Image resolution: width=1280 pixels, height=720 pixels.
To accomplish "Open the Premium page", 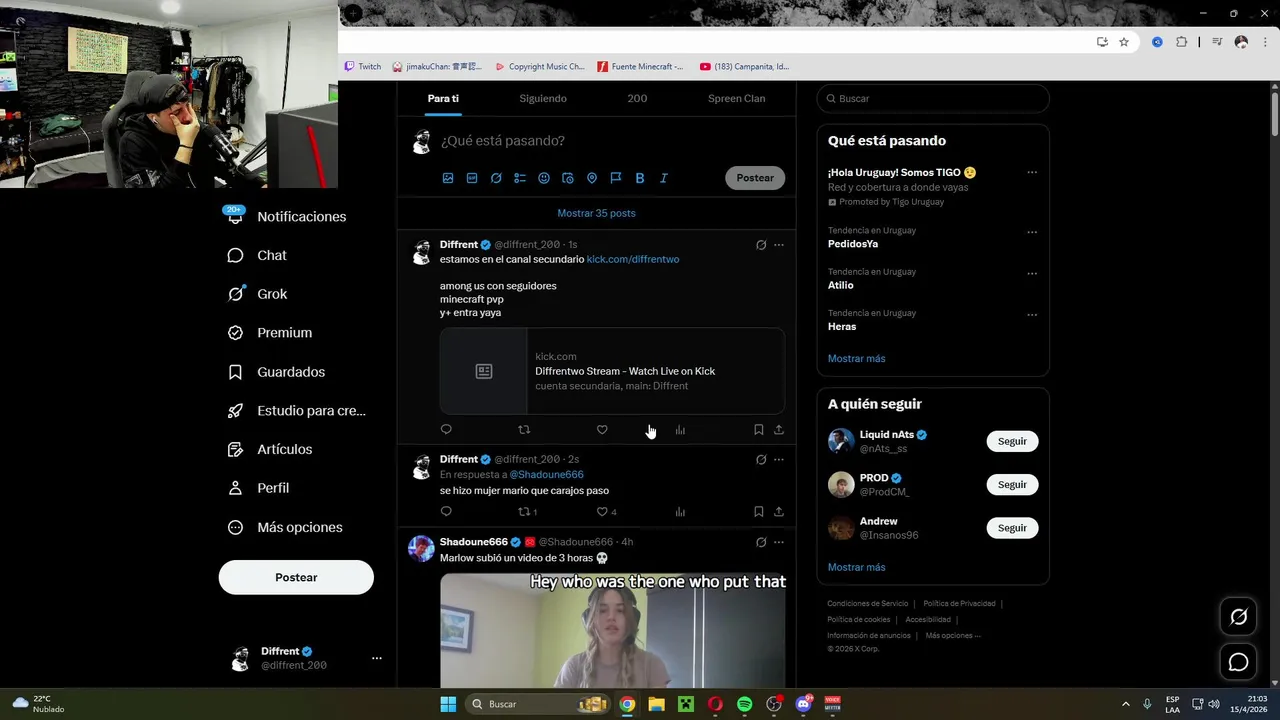I will [x=270, y=333].
